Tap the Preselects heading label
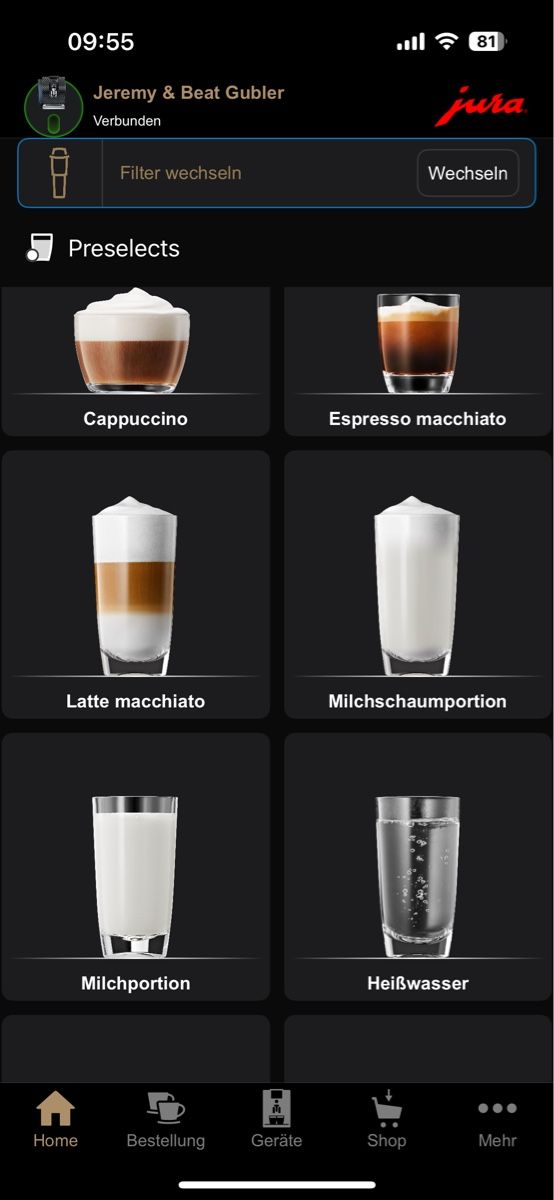Screen dimensions: 554x1200 tap(124, 249)
